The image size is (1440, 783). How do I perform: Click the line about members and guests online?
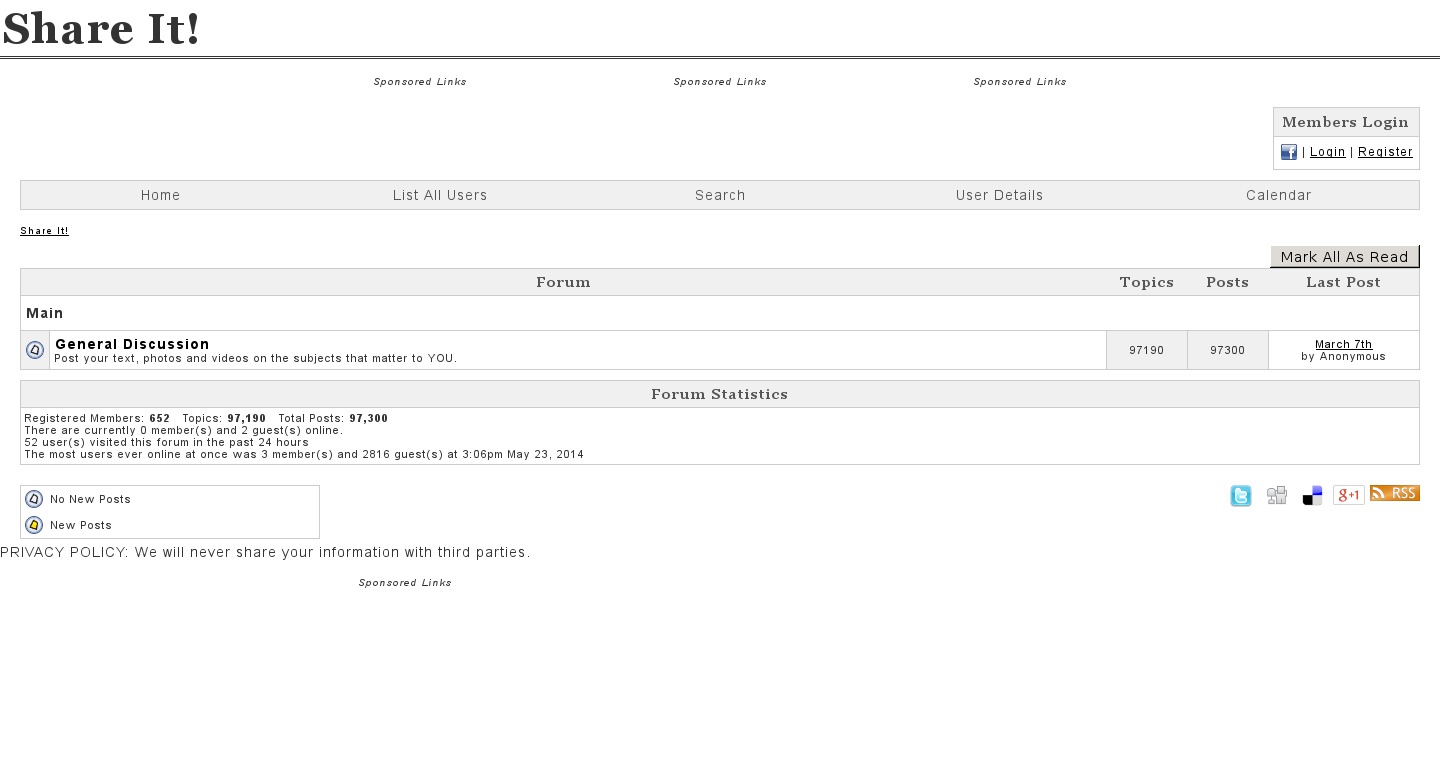(183, 430)
